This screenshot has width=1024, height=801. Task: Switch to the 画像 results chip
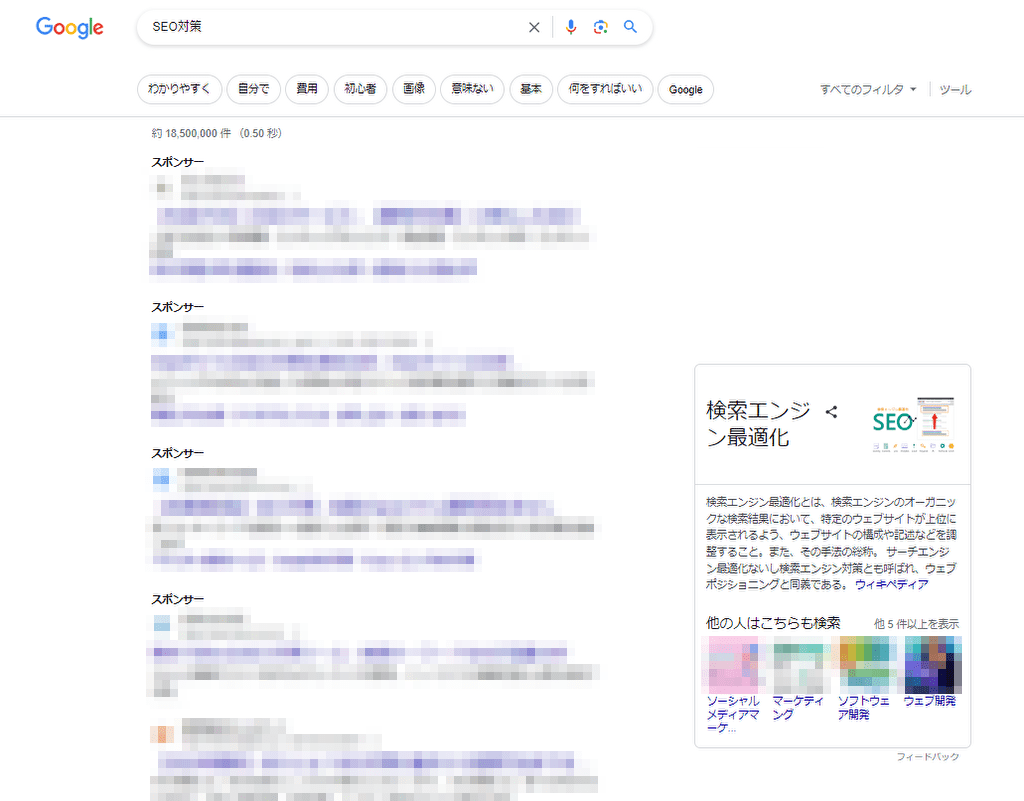[x=414, y=90]
